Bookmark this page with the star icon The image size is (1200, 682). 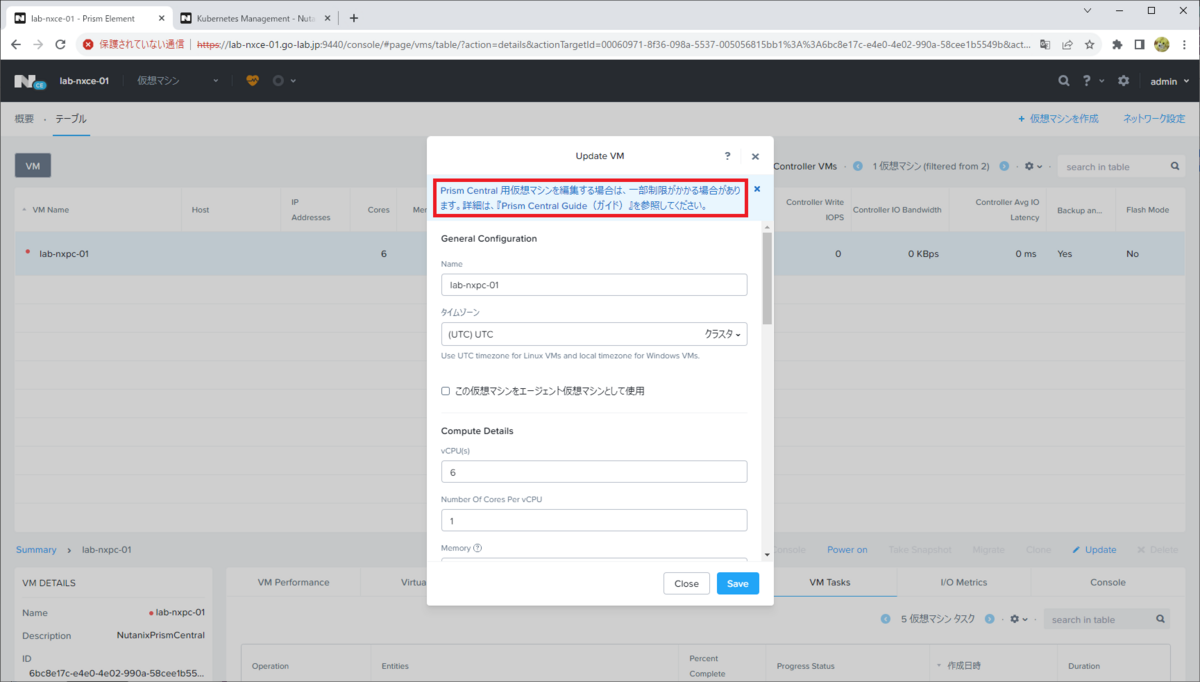[x=1089, y=44]
